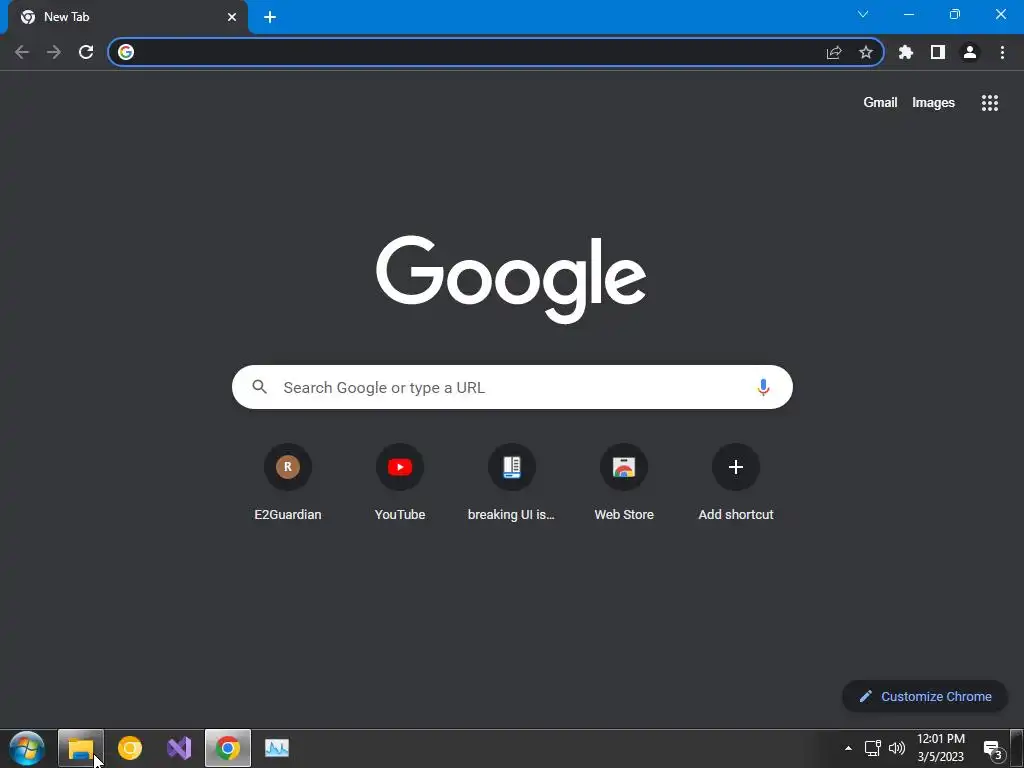Open the YouTube shortcut
This screenshot has width=1024, height=768.
400,483
